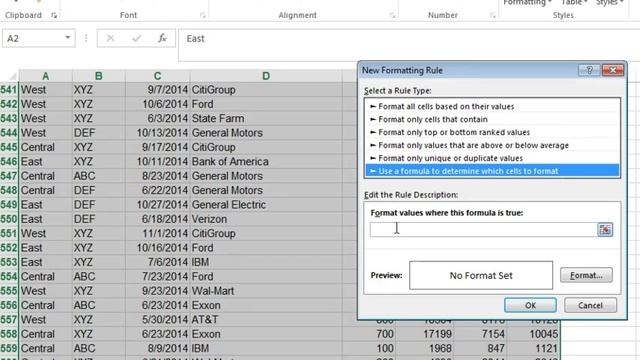
Task: Click cell 'Central' in row 545
Action: click(45, 147)
